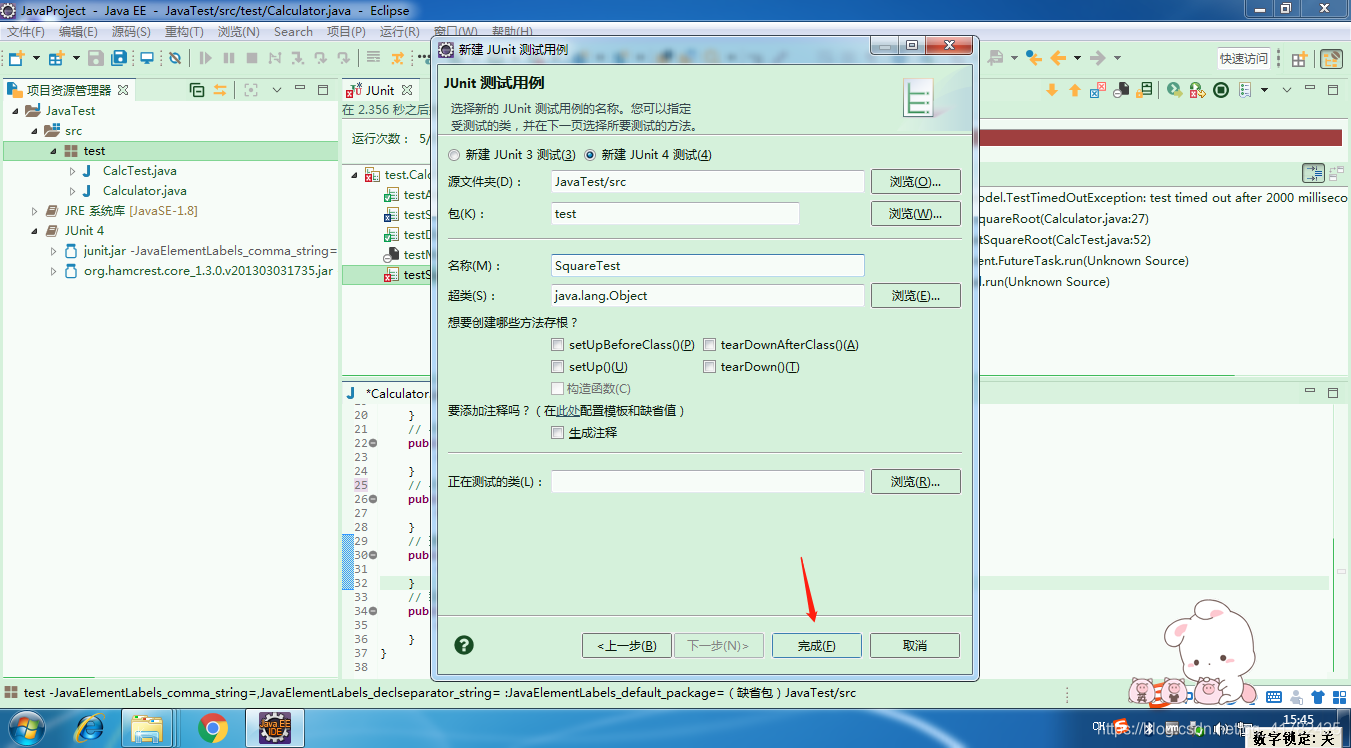Browse for the package with 浏览(W)
Viewport: 1351px width, 748px height.
(915, 214)
